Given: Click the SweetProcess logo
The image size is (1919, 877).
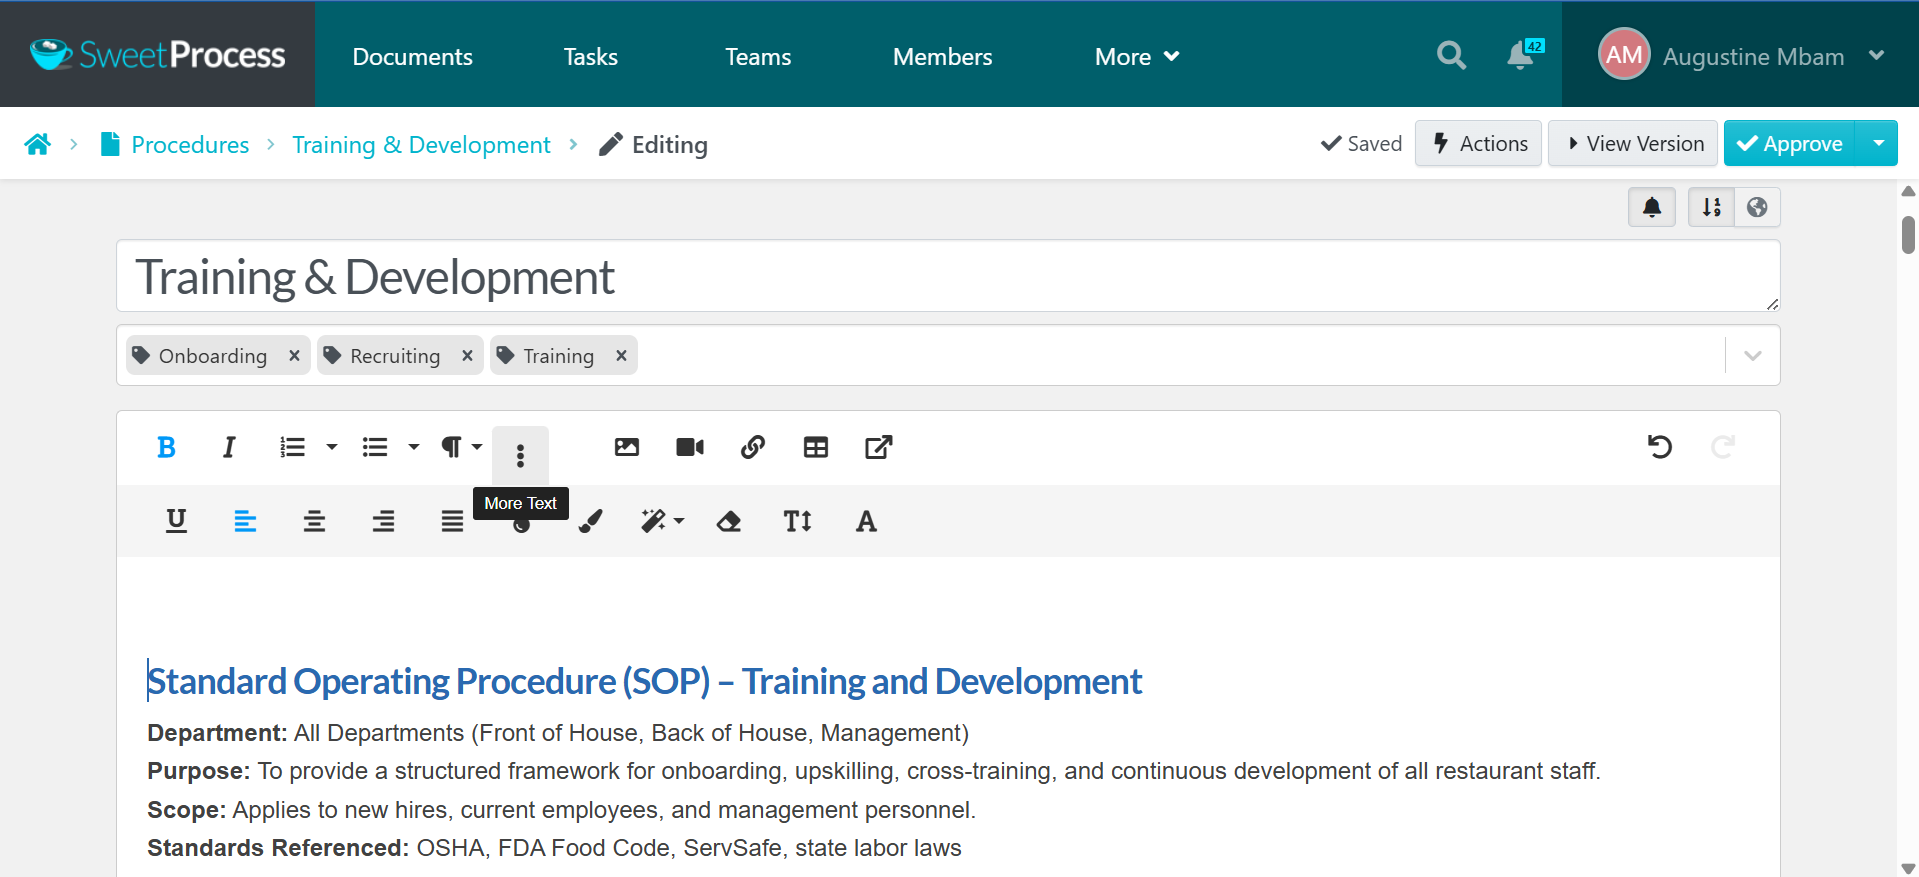Looking at the screenshot, I should click(x=158, y=55).
